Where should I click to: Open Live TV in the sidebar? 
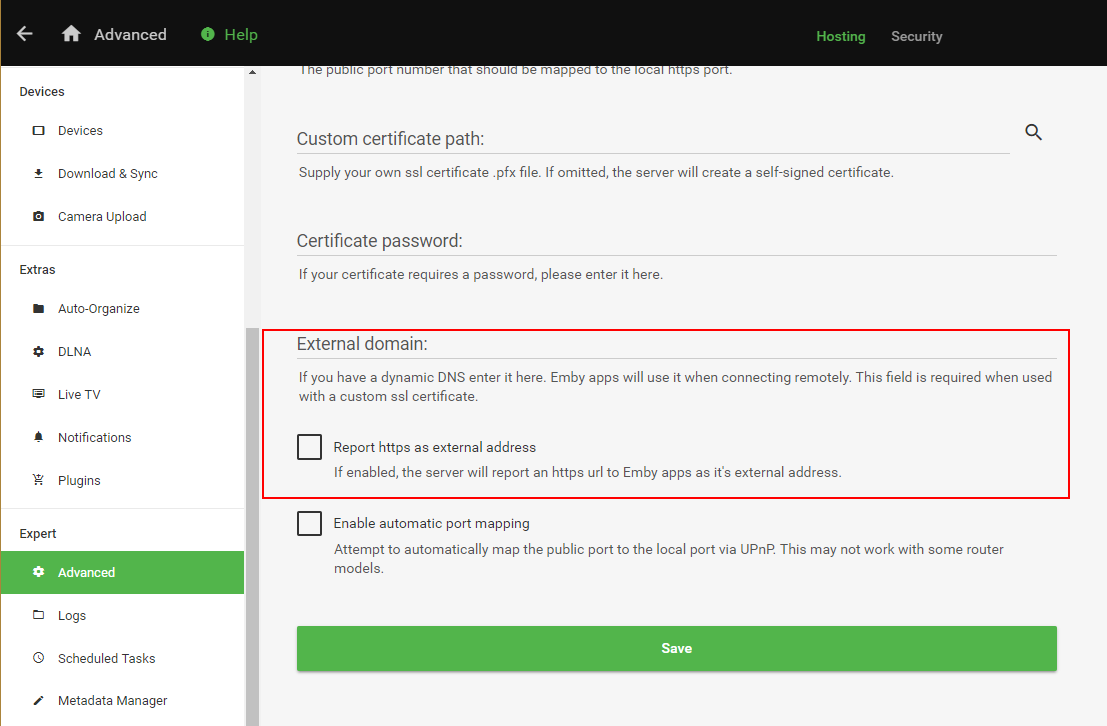point(79,394)
